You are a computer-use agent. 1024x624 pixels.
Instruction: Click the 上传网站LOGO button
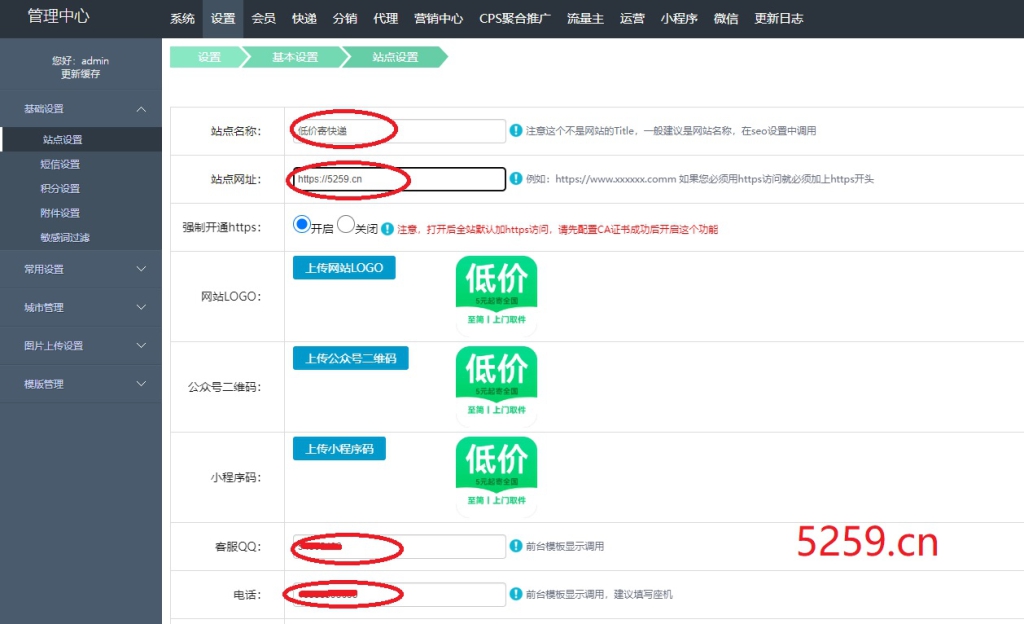coord(344,268)
